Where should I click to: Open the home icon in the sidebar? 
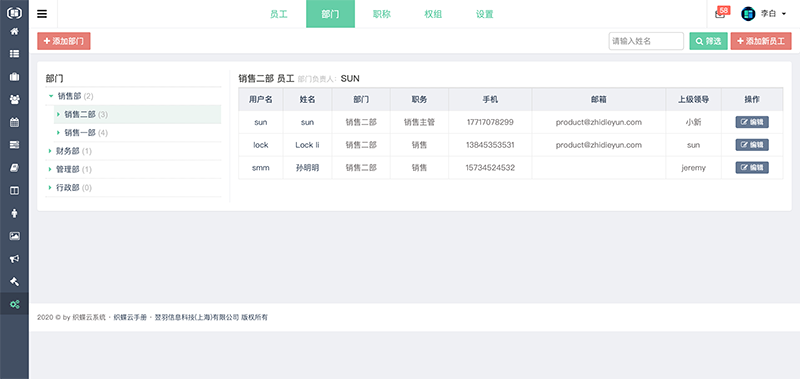pyautogui.click(x=14, y=32)
